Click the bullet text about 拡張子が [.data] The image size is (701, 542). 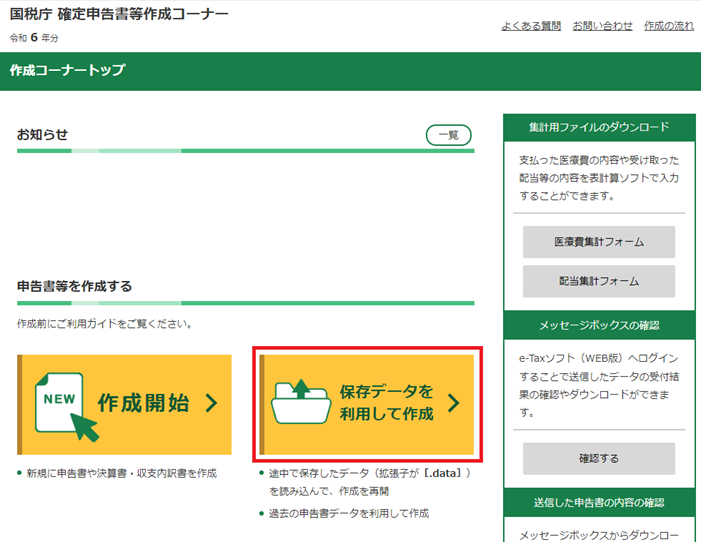click(370, 482)
